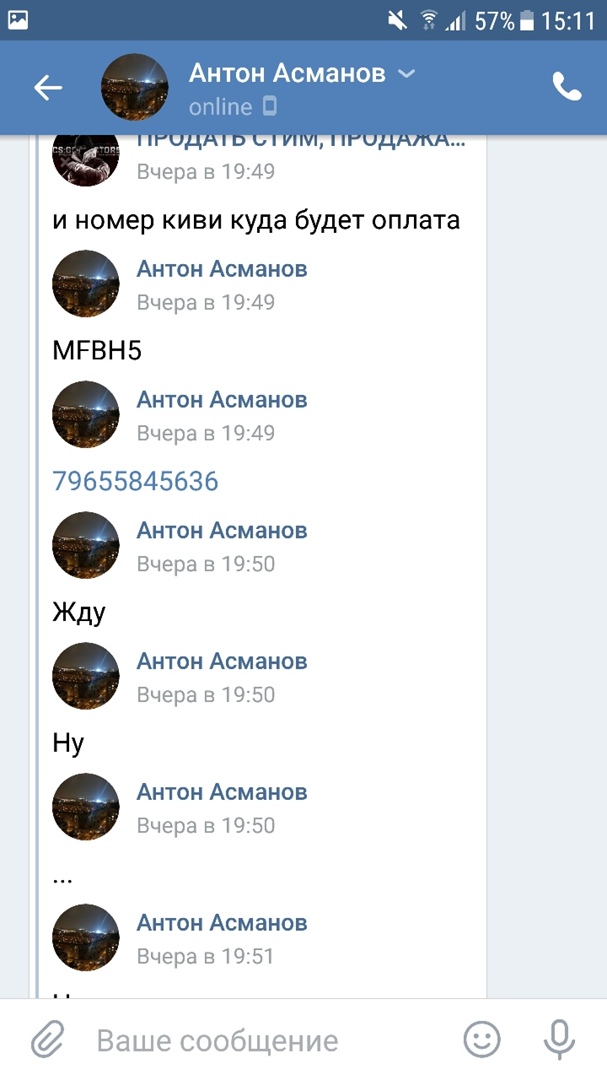Open the emoji smiley picker
The height and width of the screenshot is (1080, 607).
coord(482,1039)
